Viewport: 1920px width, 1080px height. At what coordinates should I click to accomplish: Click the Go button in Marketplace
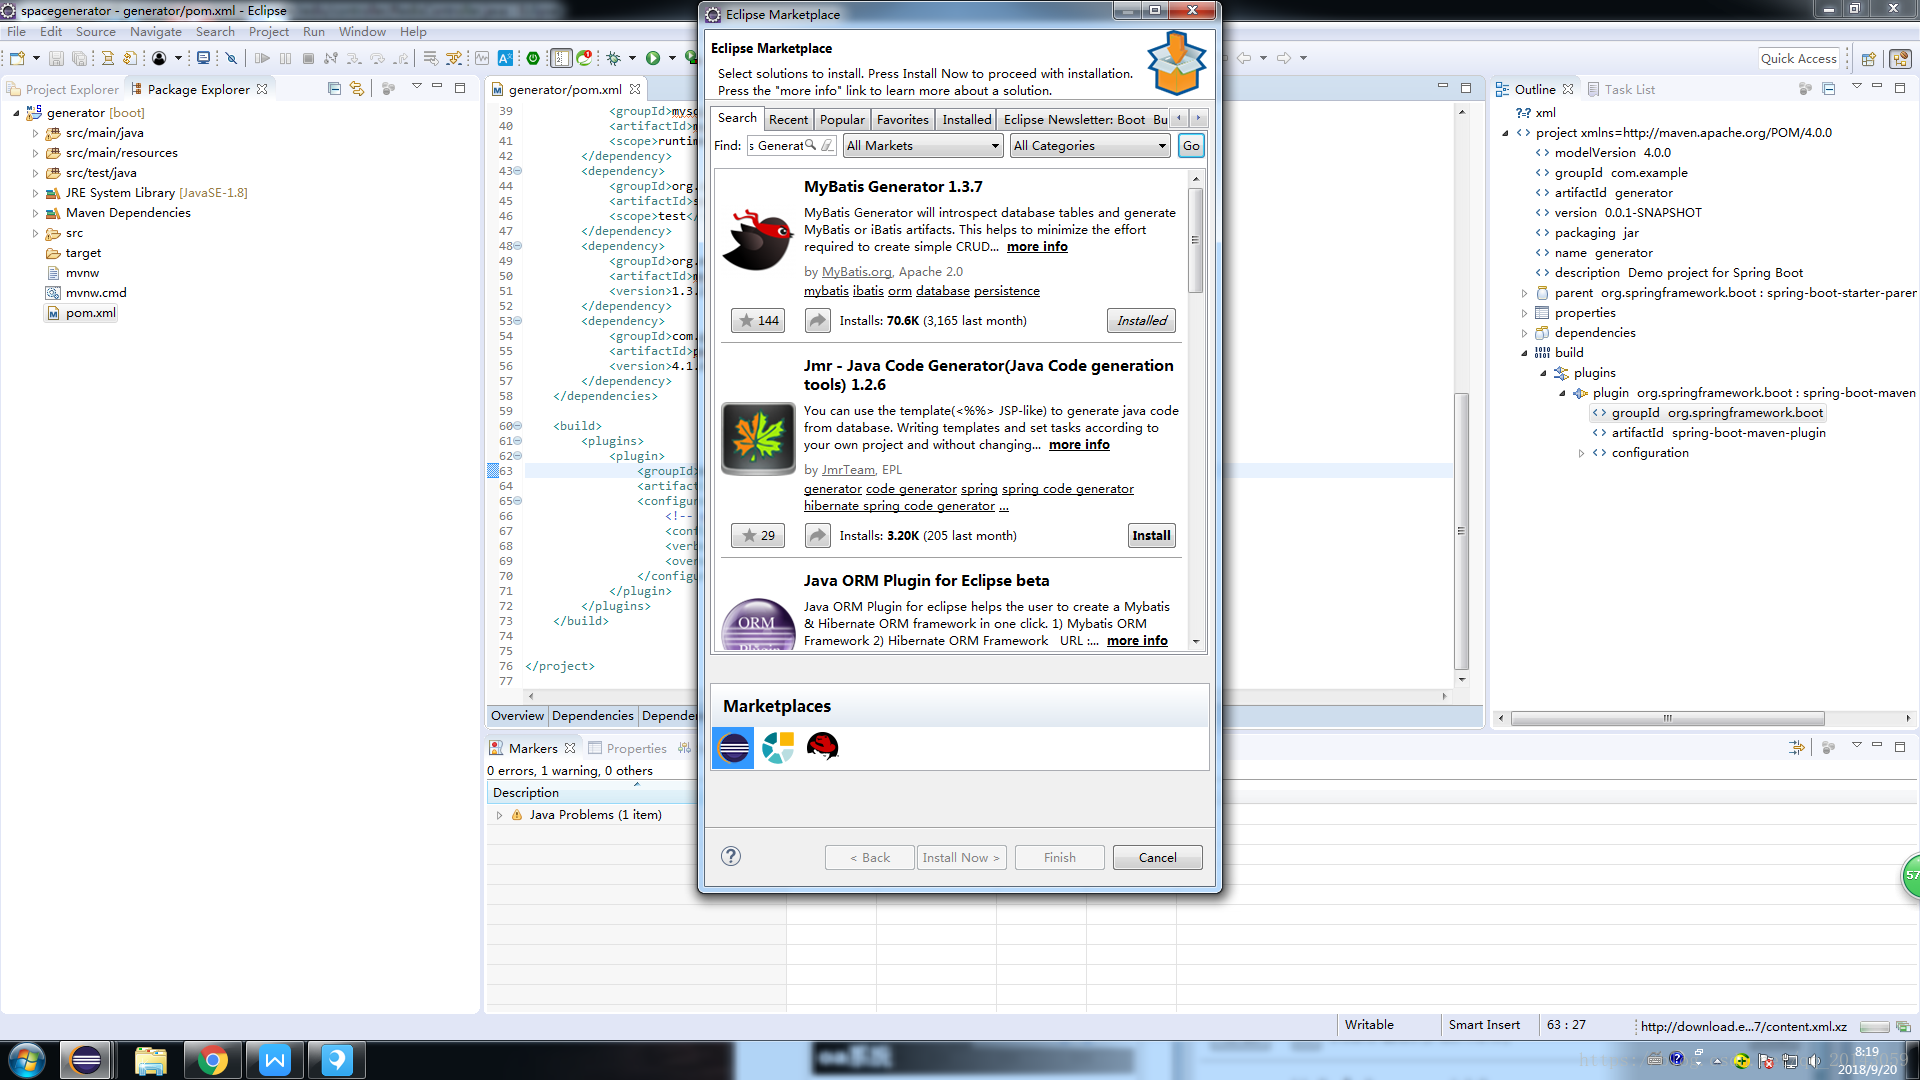[1191, 146]
